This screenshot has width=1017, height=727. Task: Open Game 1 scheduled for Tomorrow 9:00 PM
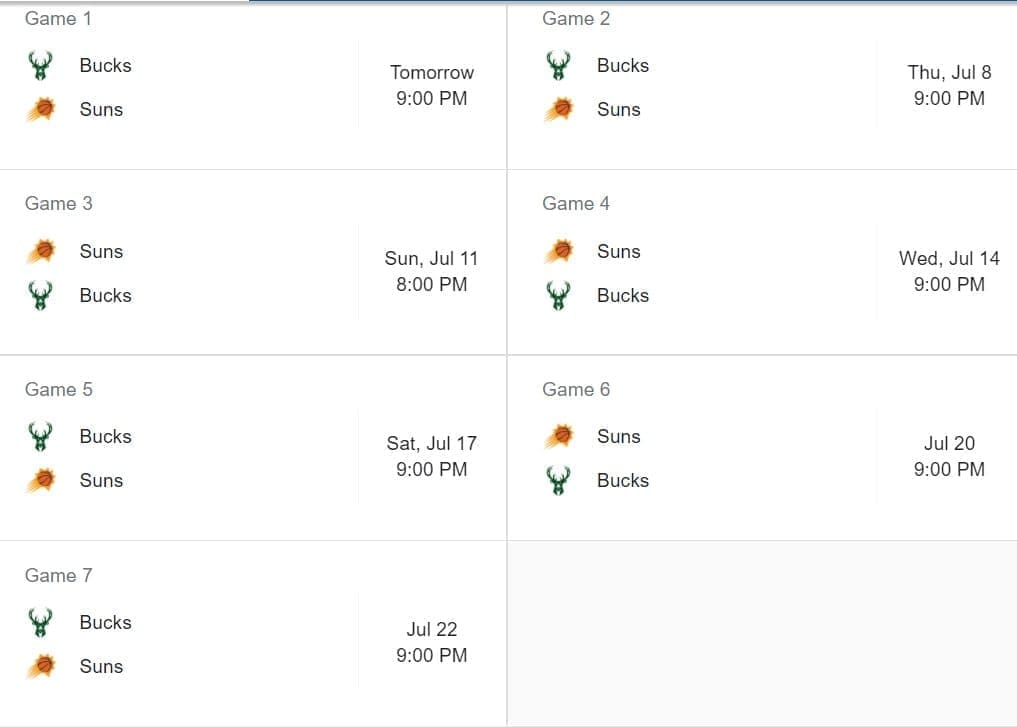point(431,86)
